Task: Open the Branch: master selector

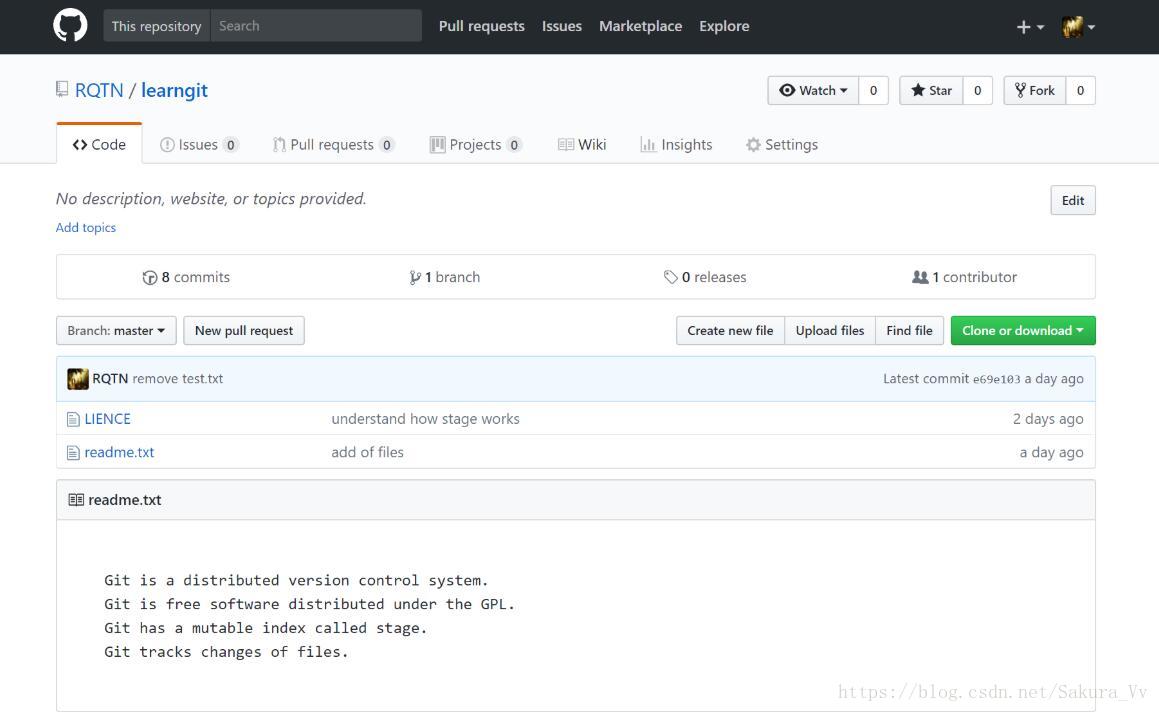Action: pyautogui.click(x=116, y=330)
